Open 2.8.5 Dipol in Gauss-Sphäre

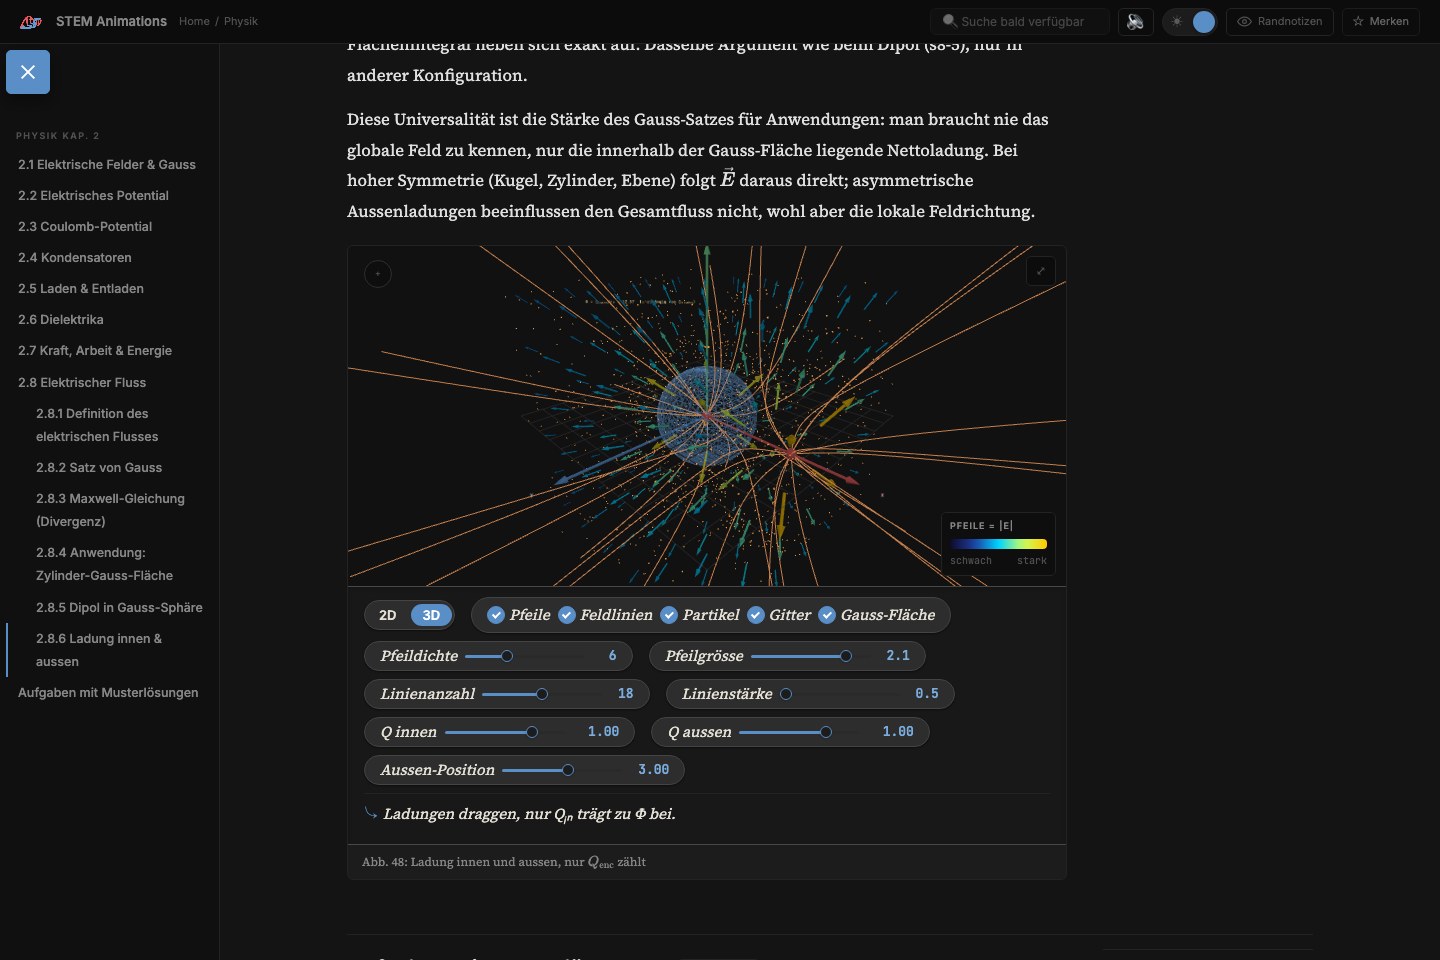coord(119,608)
